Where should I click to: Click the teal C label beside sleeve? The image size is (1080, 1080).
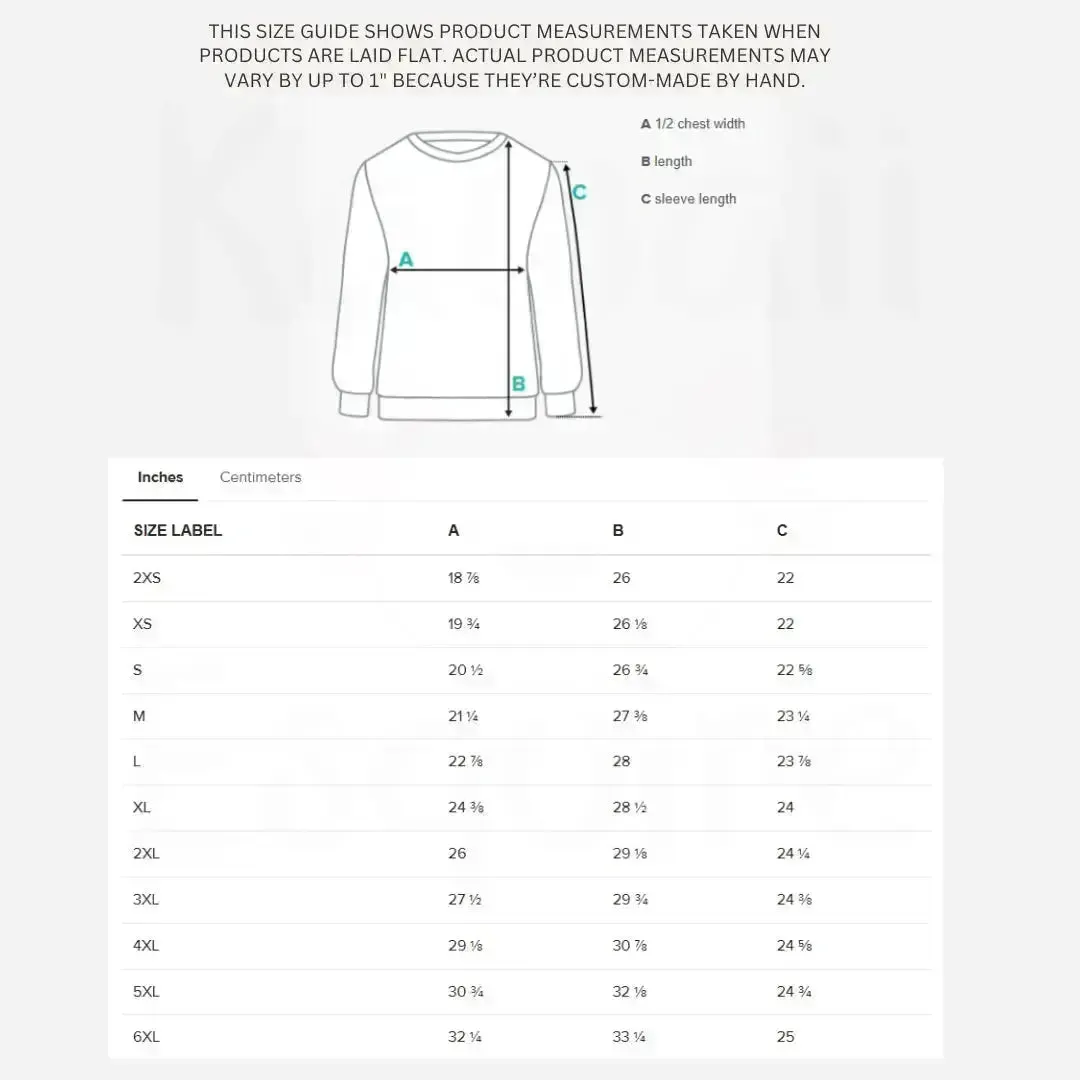tap(580, 192)
